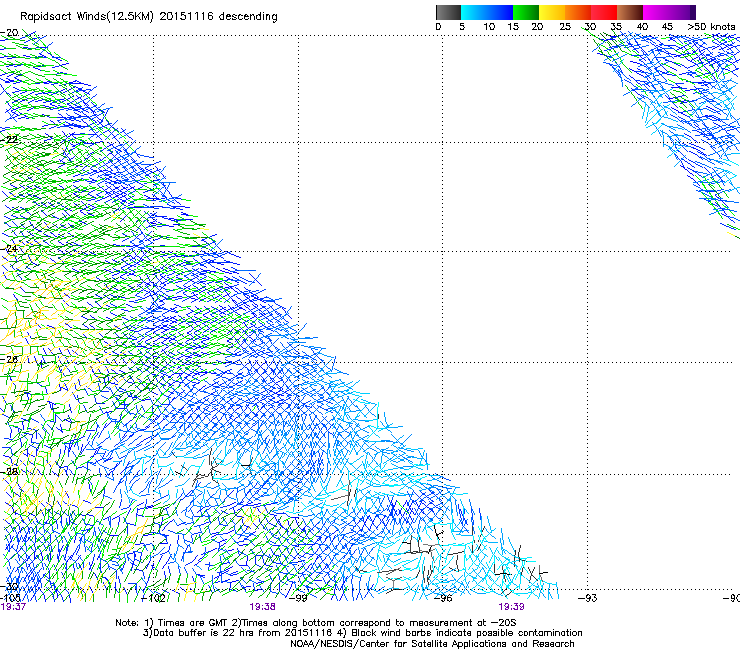The height and width of the screenshot is (650, 740).
Task: Click the longitude label '-93'
Action: [x=588, y=598]
